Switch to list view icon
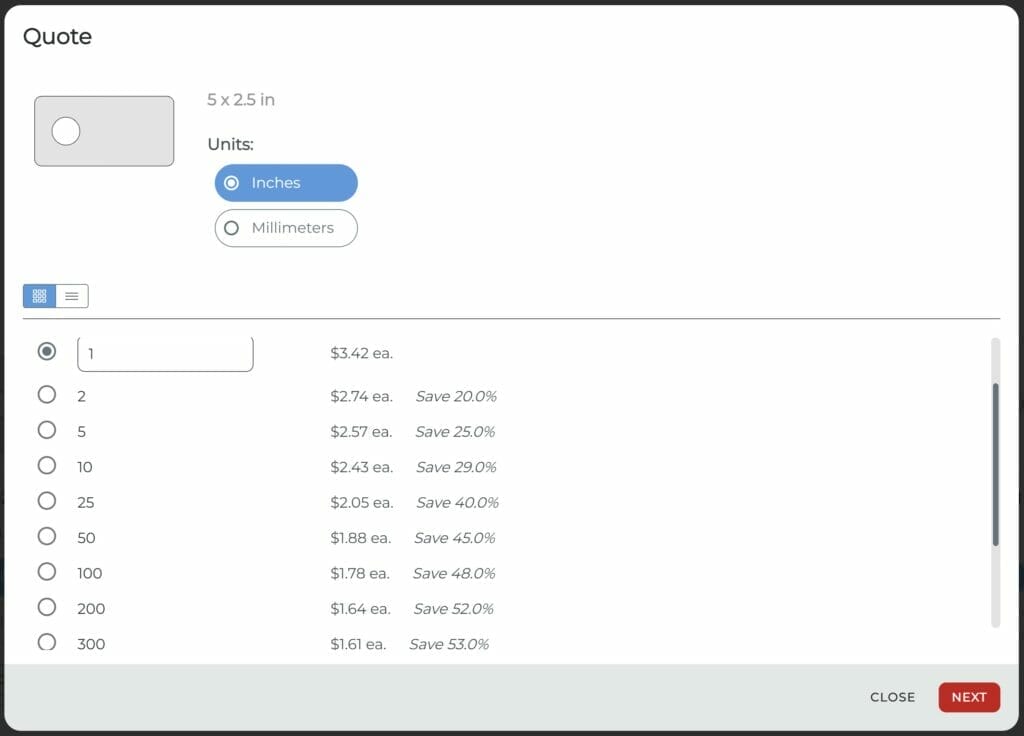Viewport: 1024px width, 736px height. (72, 296)
